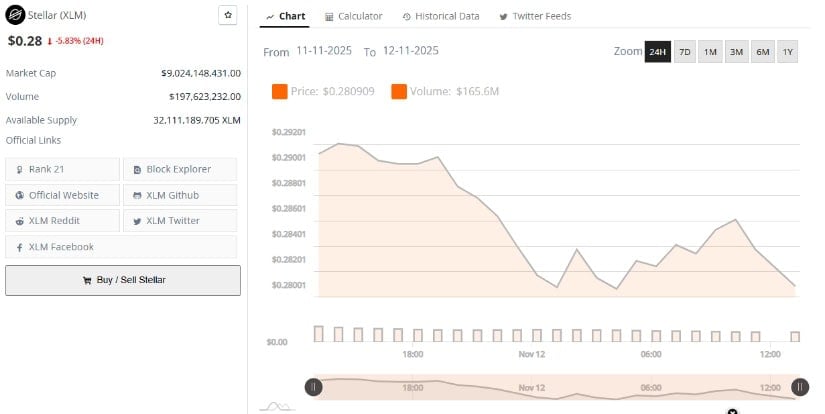Switch chart zoom to 1Y
The width and height of the screenshot is (825, 414).
[787, 52]
